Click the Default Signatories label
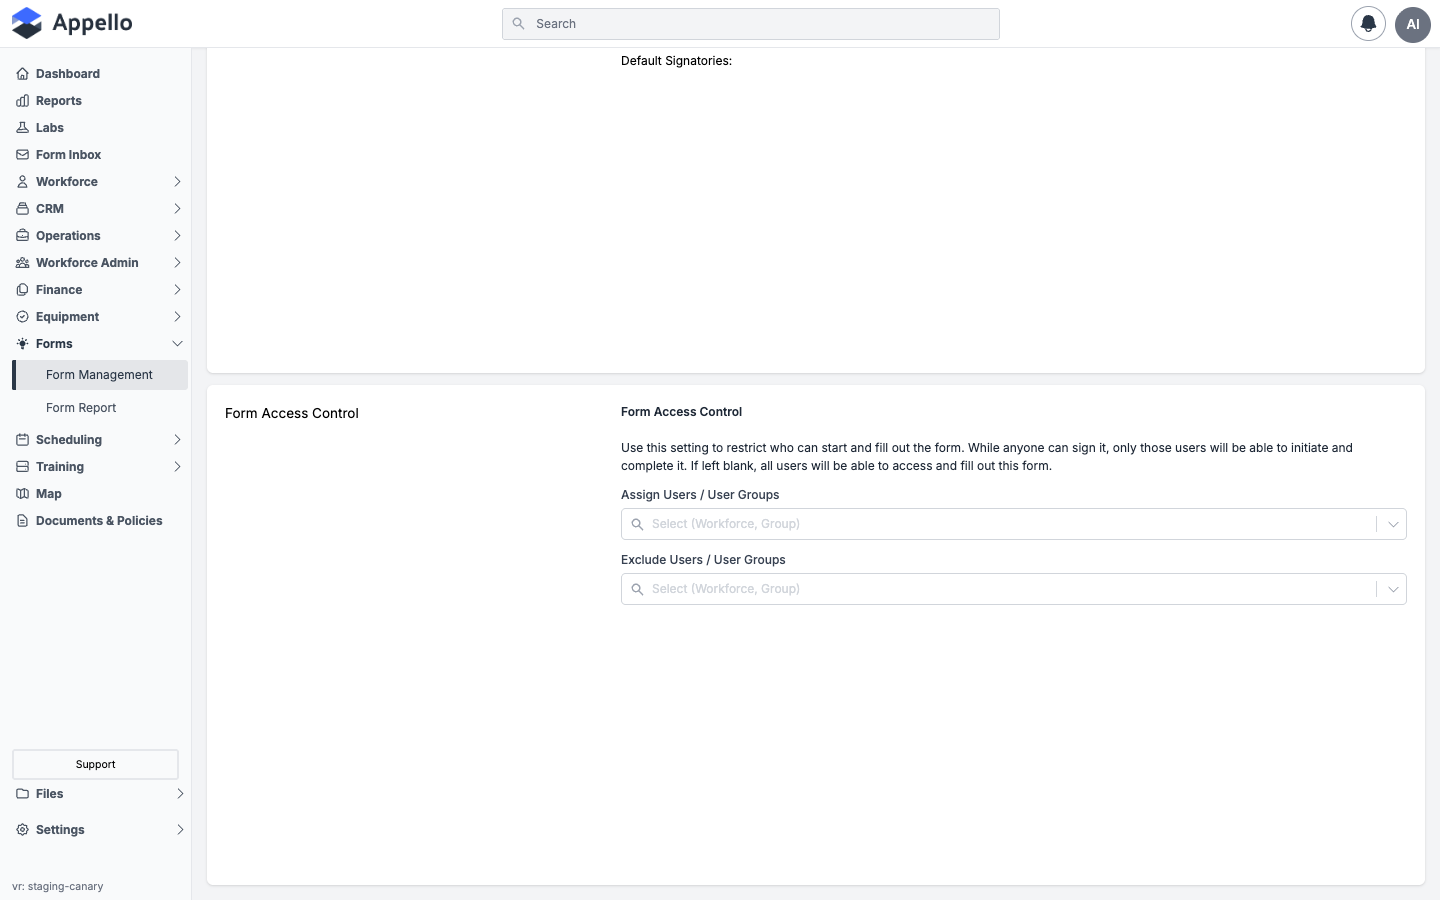 tap(676, 61)
